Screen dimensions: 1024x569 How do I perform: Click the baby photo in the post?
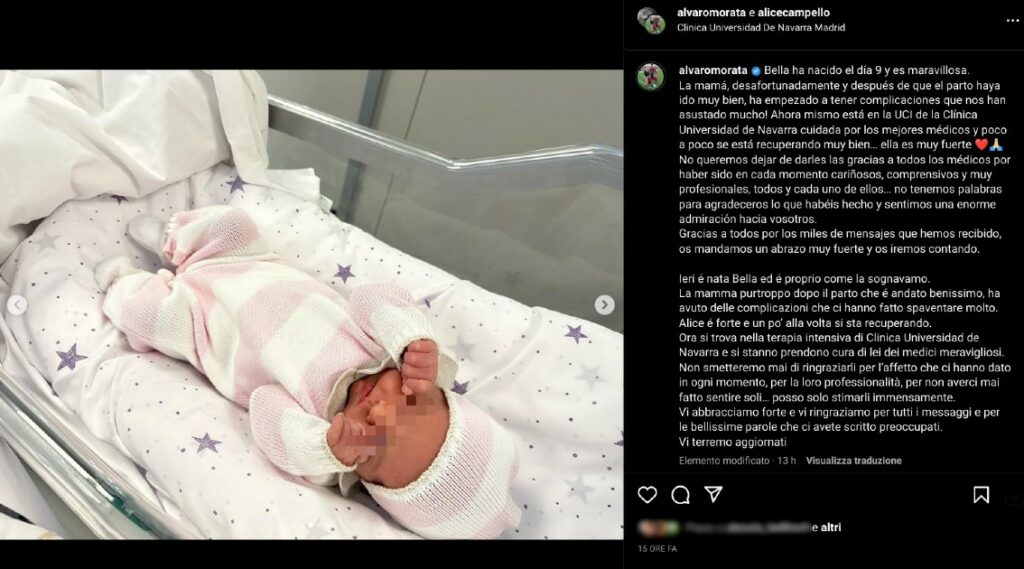coord(312,304)
